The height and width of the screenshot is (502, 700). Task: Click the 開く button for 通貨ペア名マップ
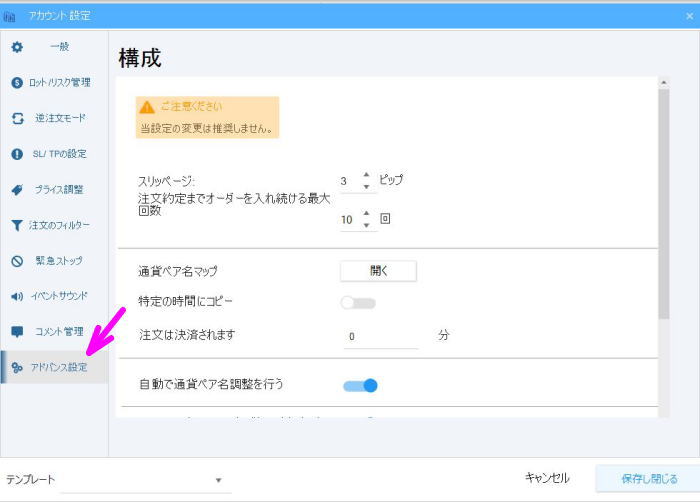378,271
